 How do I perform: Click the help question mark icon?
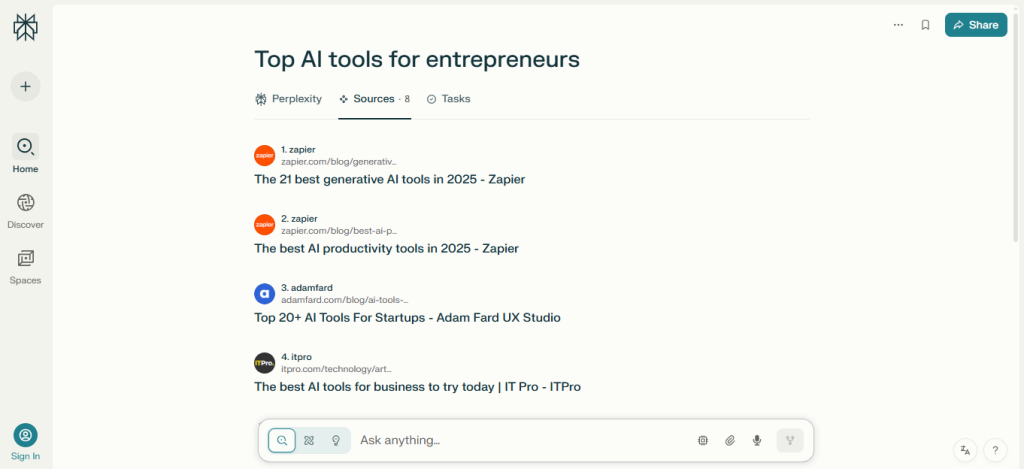click(993, 450)
